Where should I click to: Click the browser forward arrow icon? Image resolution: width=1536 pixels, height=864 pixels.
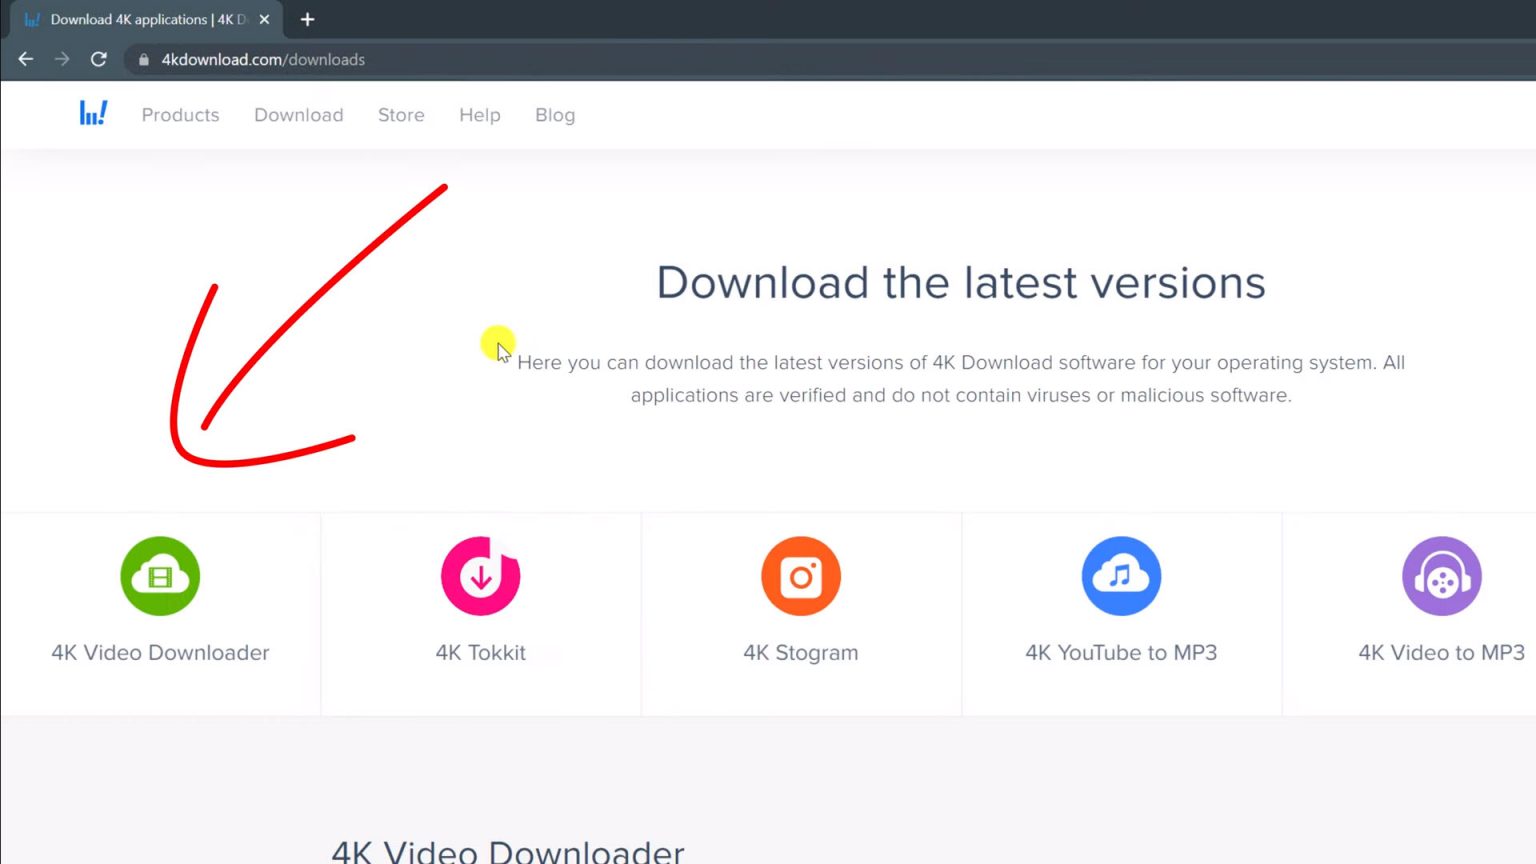62,59
